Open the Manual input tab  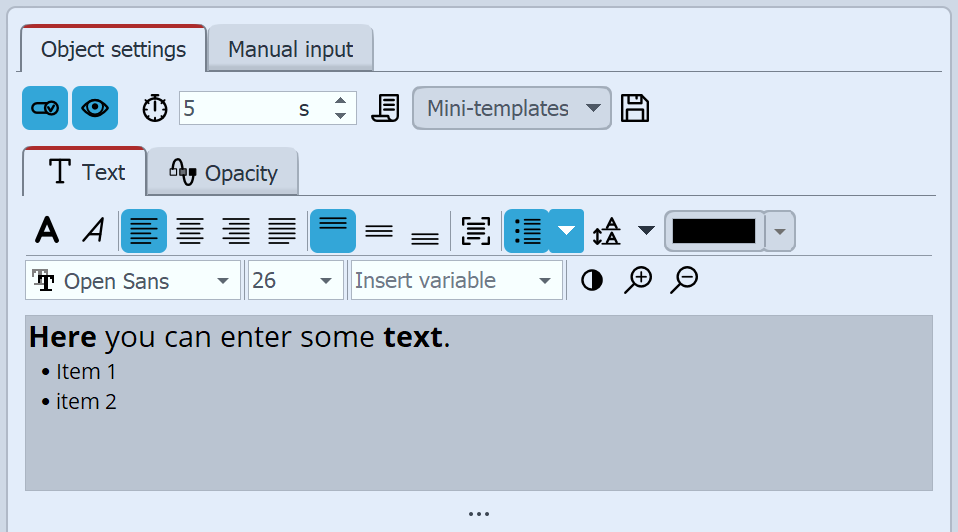[x=290, y=49]
